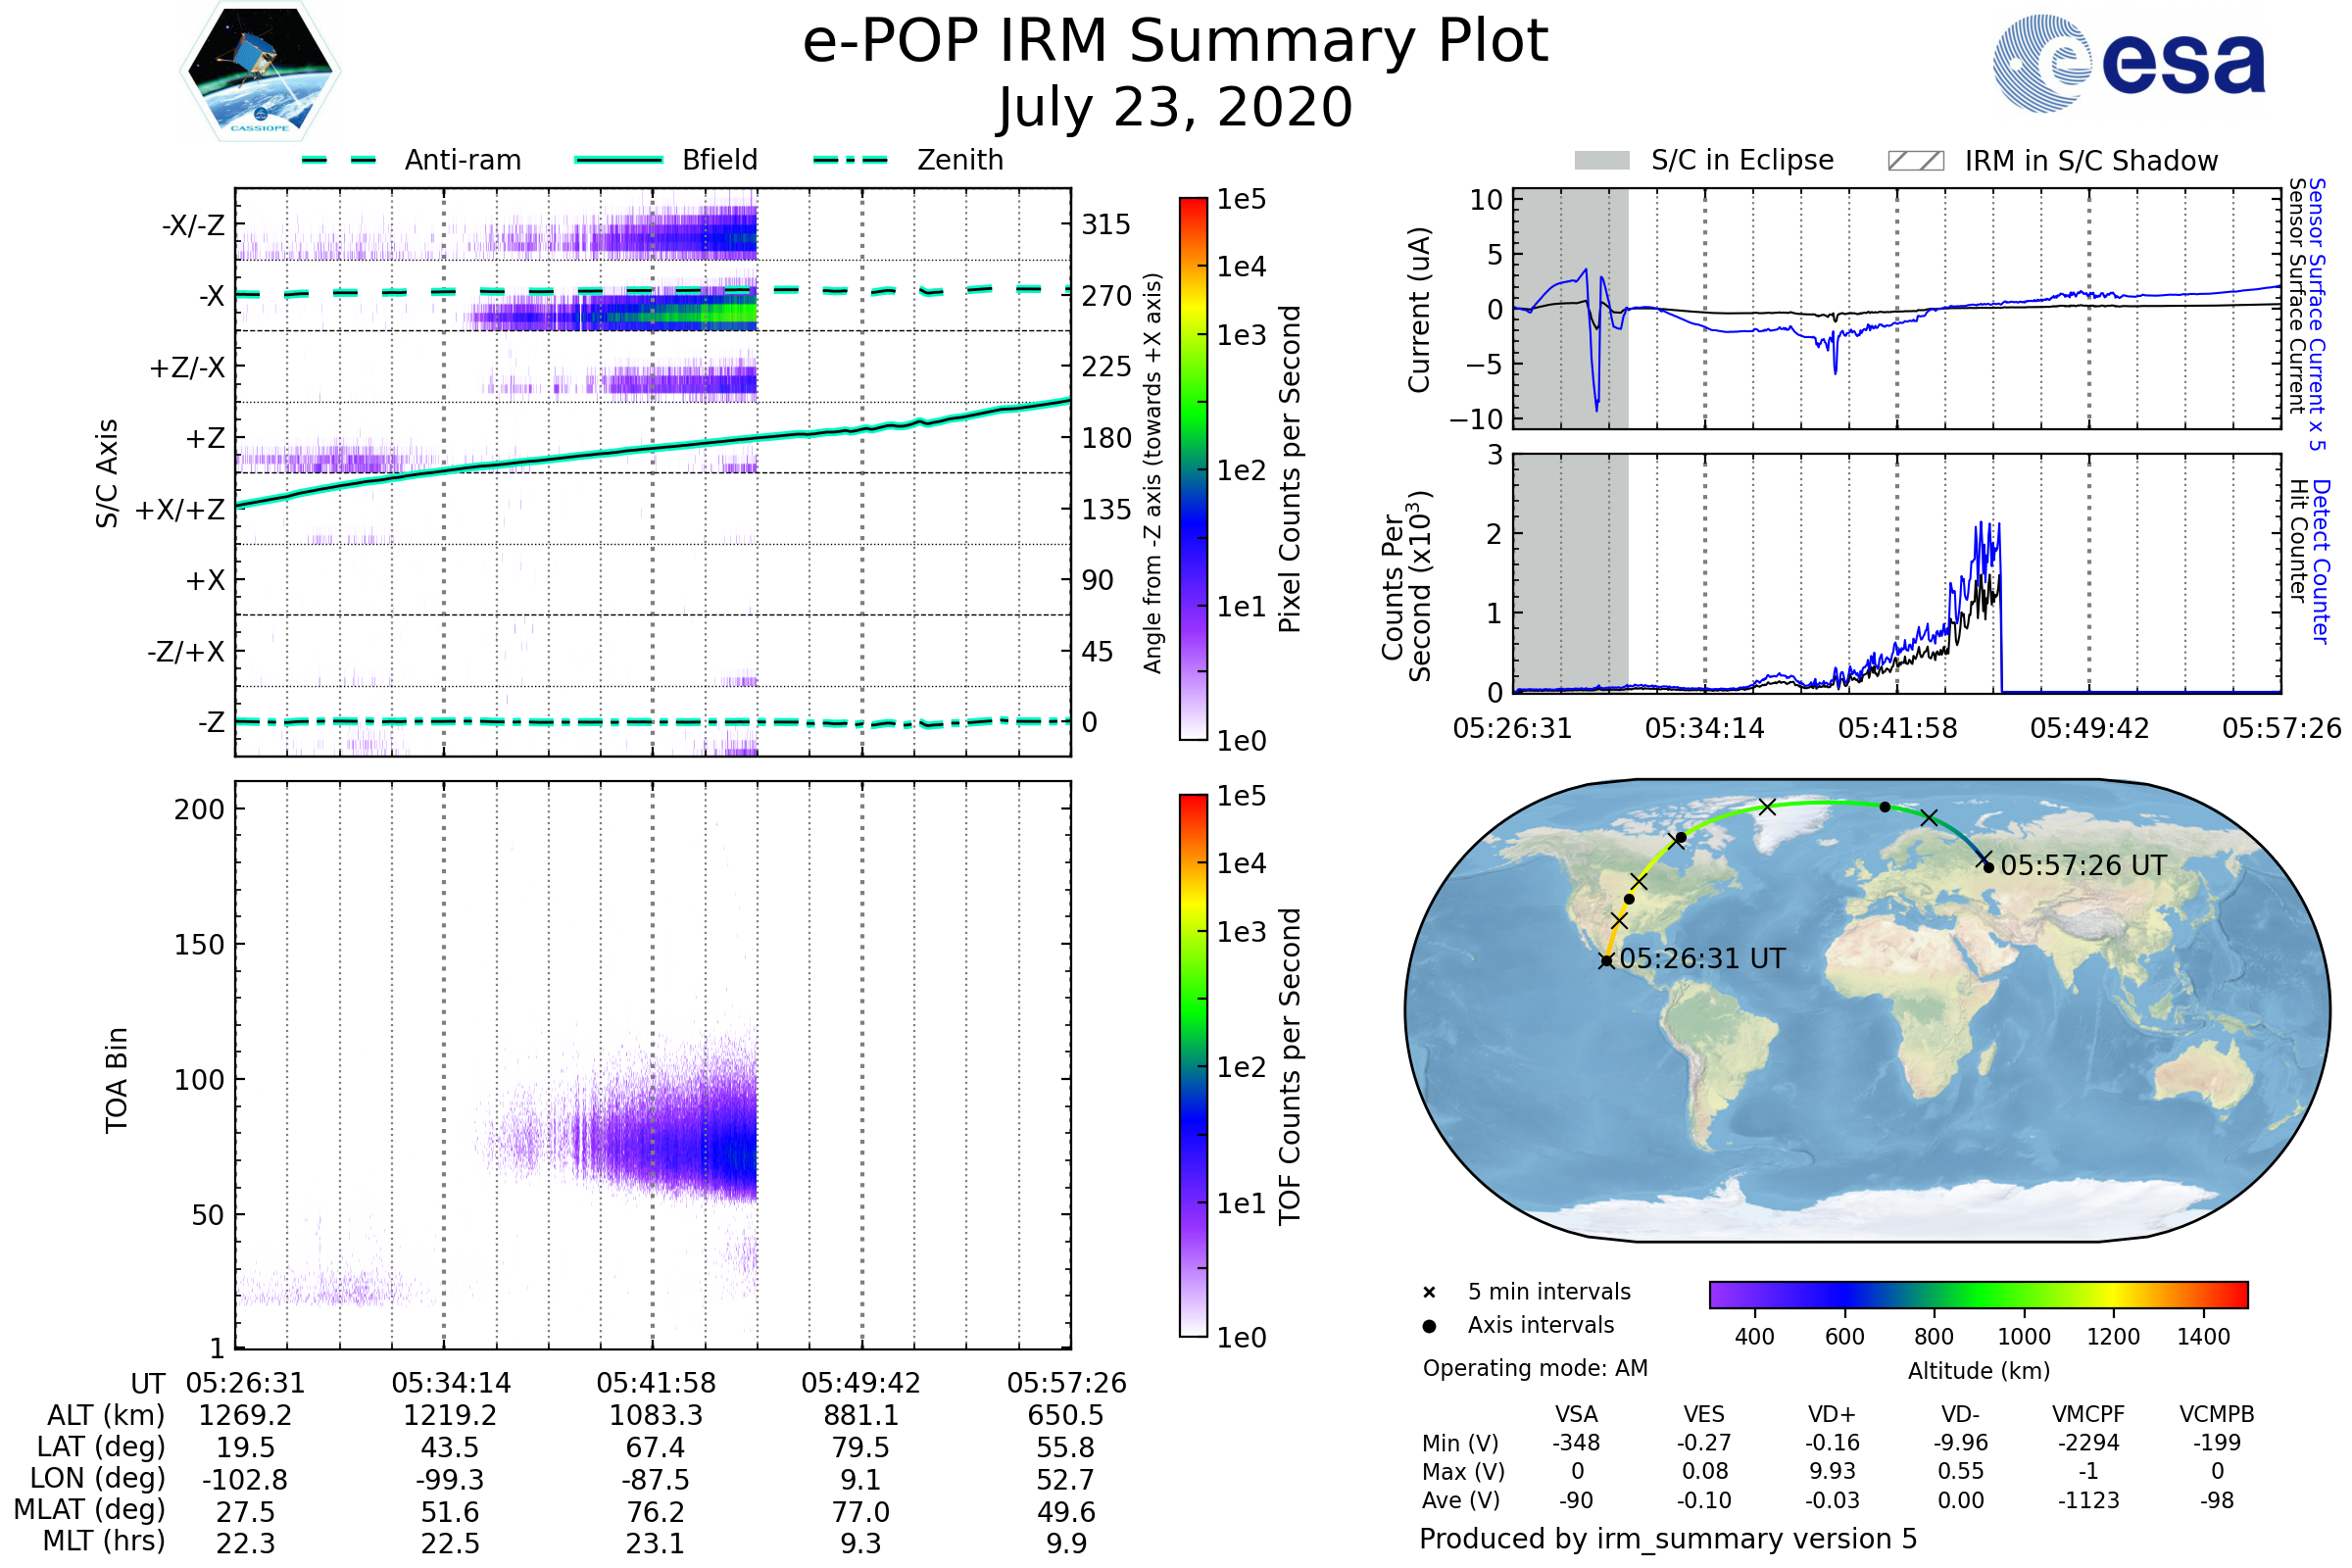Click the IRM in S/C Shadow hatch icon
The image size is (2352, 1568).
click(1915, 161)
